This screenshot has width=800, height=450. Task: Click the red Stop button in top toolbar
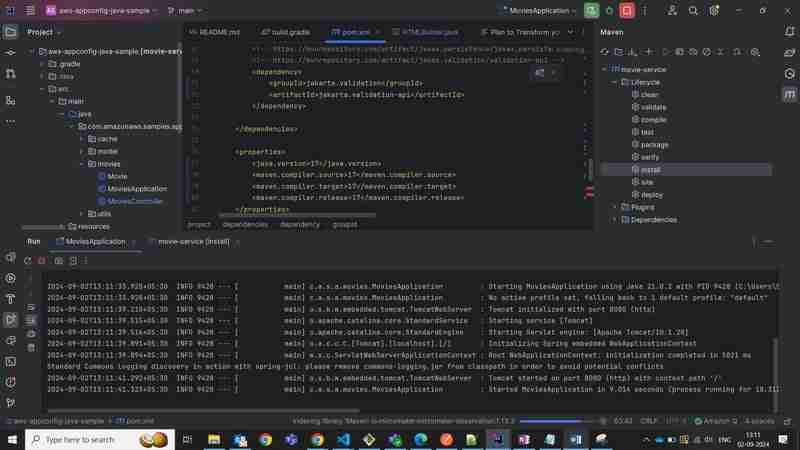tap(627, 10)
